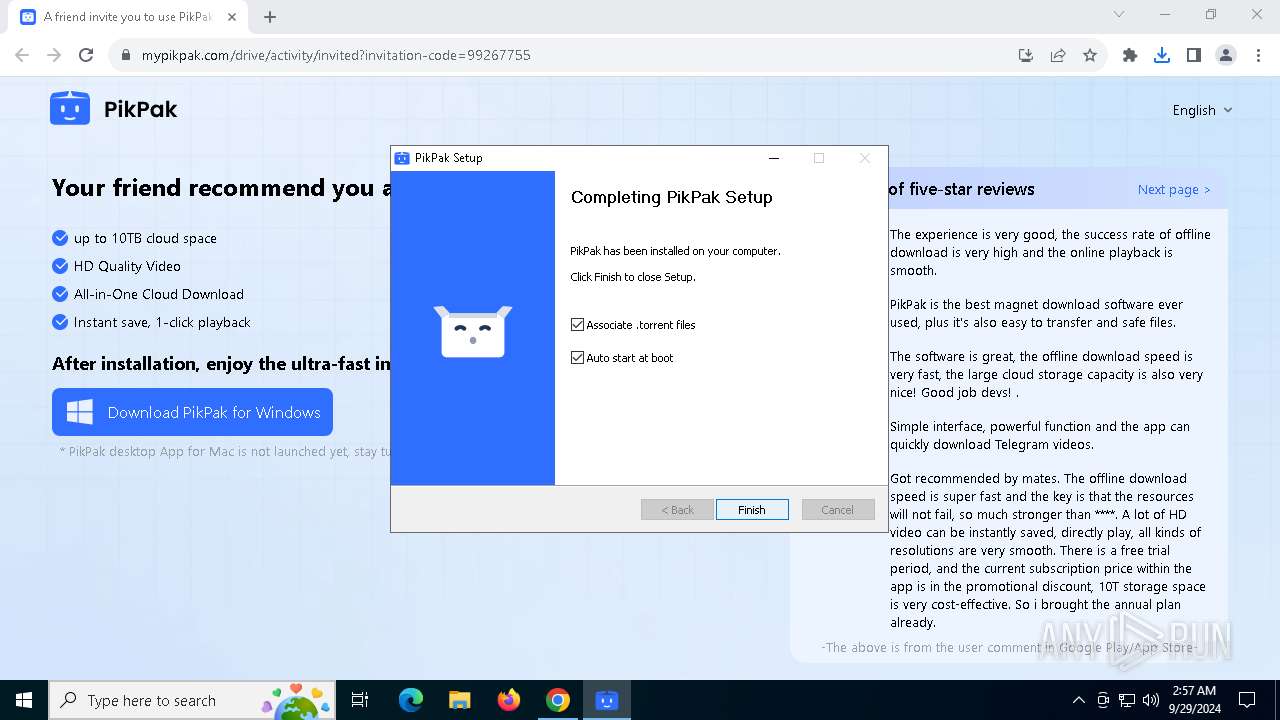Click the PikPak Setup title bar icon

point(402,158)
